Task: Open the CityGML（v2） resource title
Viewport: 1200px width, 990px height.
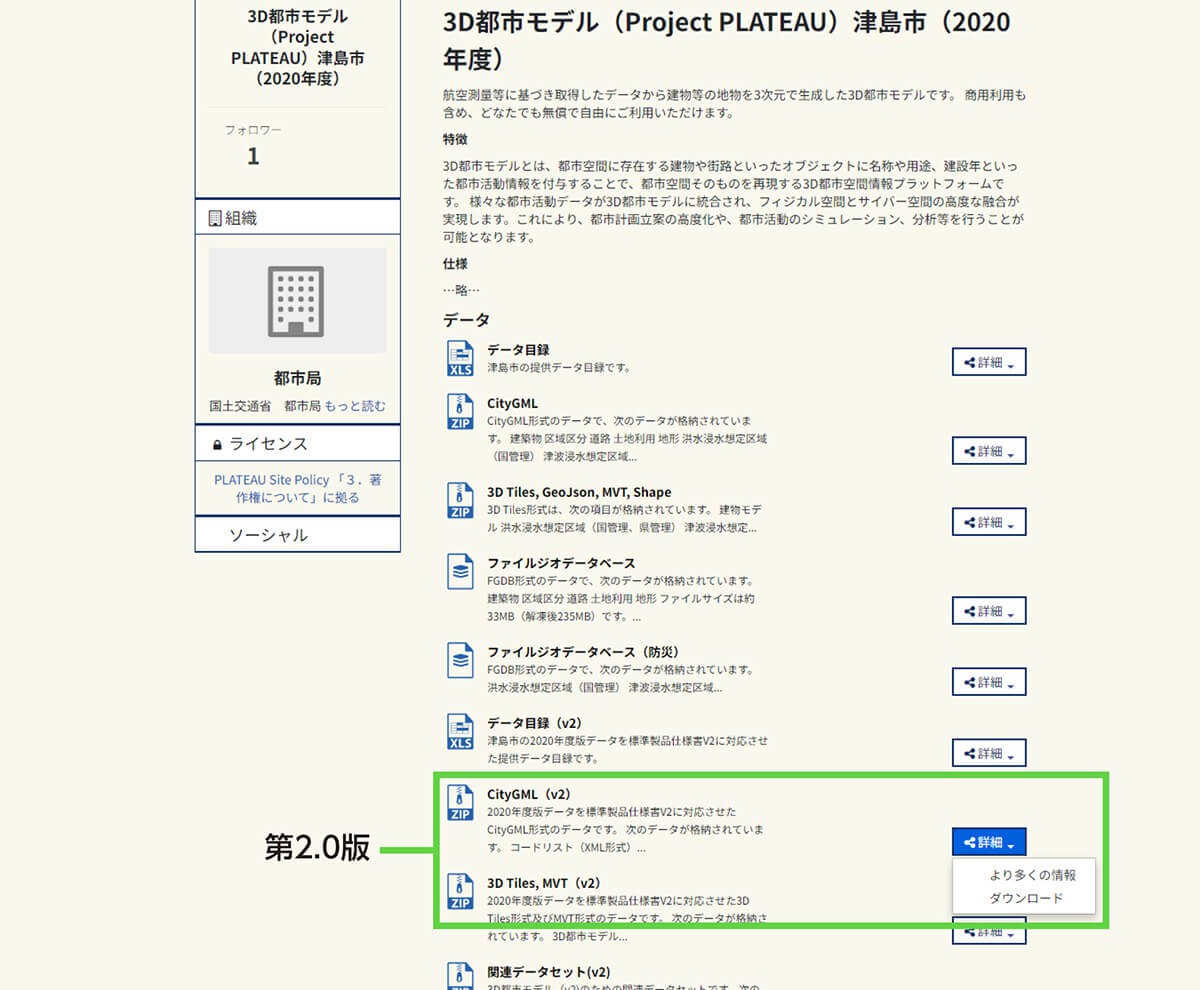Action: point(529,794)
